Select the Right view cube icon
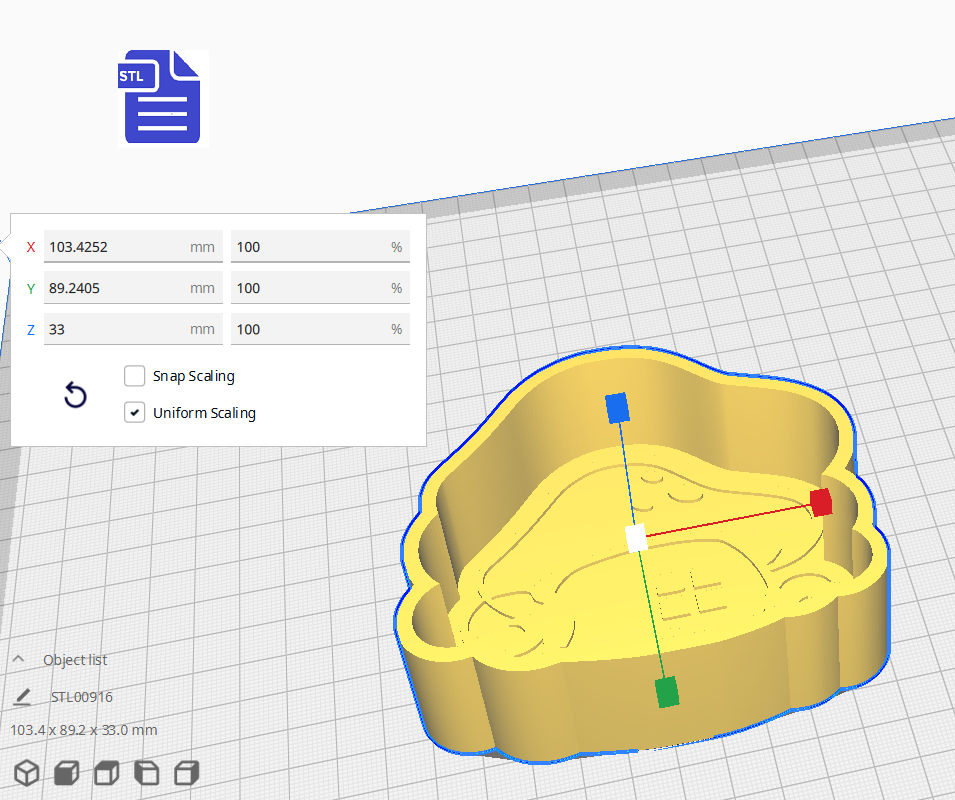 tap(186, 772)
